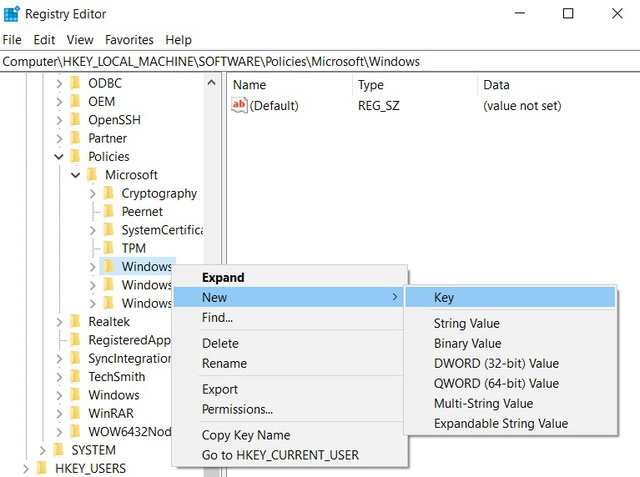Viewport: 640px width, 477px height.
Task: Select the WOW6432Node key
Action: pos(130,432)
